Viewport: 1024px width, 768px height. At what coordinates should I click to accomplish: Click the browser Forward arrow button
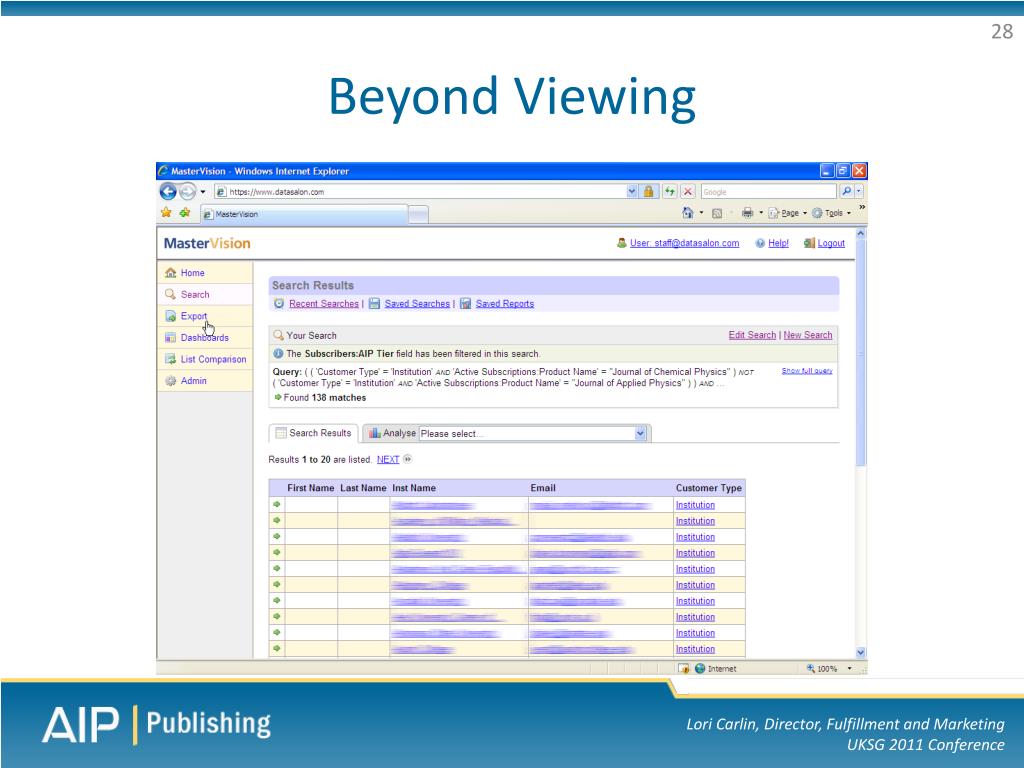[x=187, y=191]
